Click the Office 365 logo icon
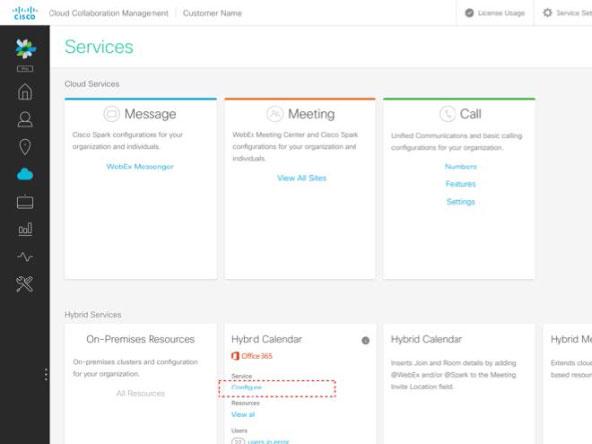This screenshot has height=444, width=592. coord(235,356)
